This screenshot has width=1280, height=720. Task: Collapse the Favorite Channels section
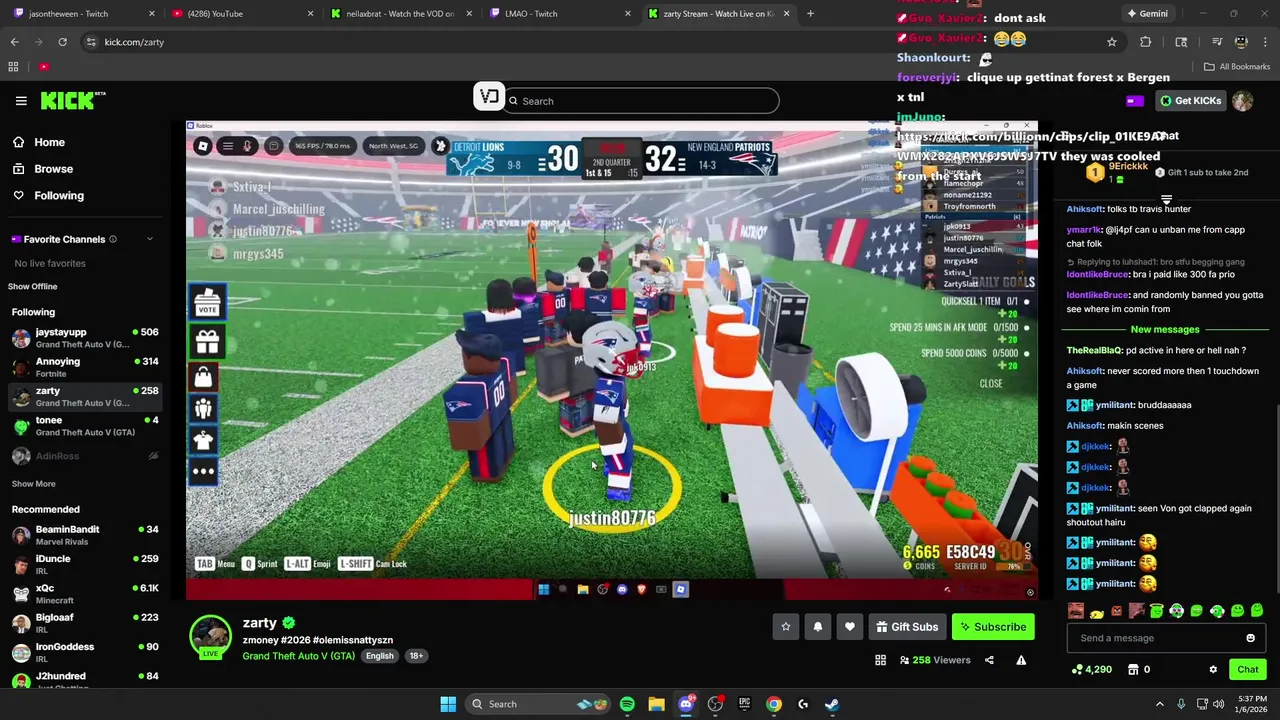pyautogui.click(x=150, y=239)
